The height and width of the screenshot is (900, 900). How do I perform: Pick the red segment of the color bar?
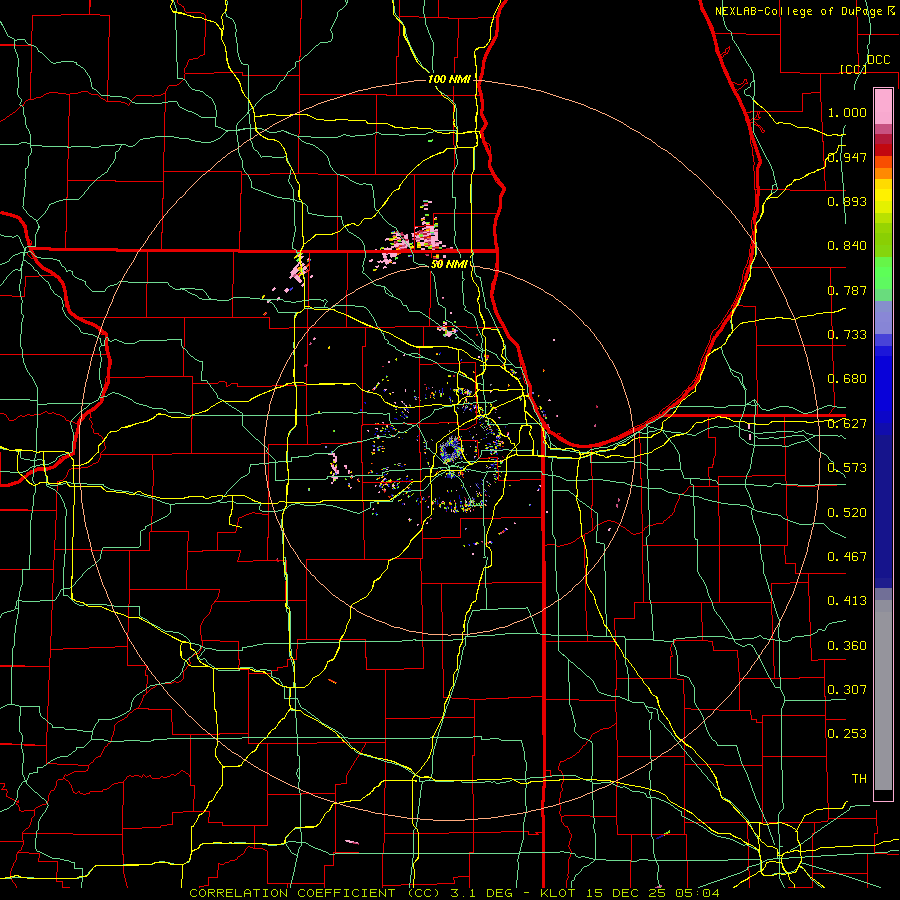(x=883, y=150)
